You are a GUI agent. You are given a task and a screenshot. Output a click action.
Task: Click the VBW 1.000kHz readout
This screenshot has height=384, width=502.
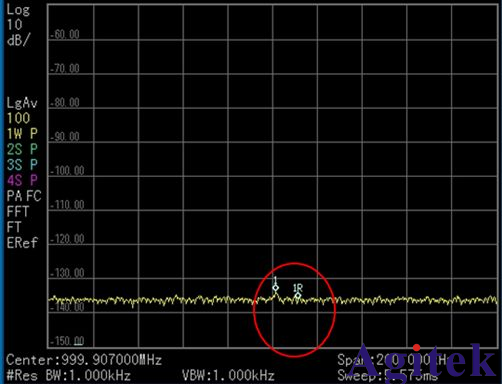pyautogui.click(x=228, y=376)
